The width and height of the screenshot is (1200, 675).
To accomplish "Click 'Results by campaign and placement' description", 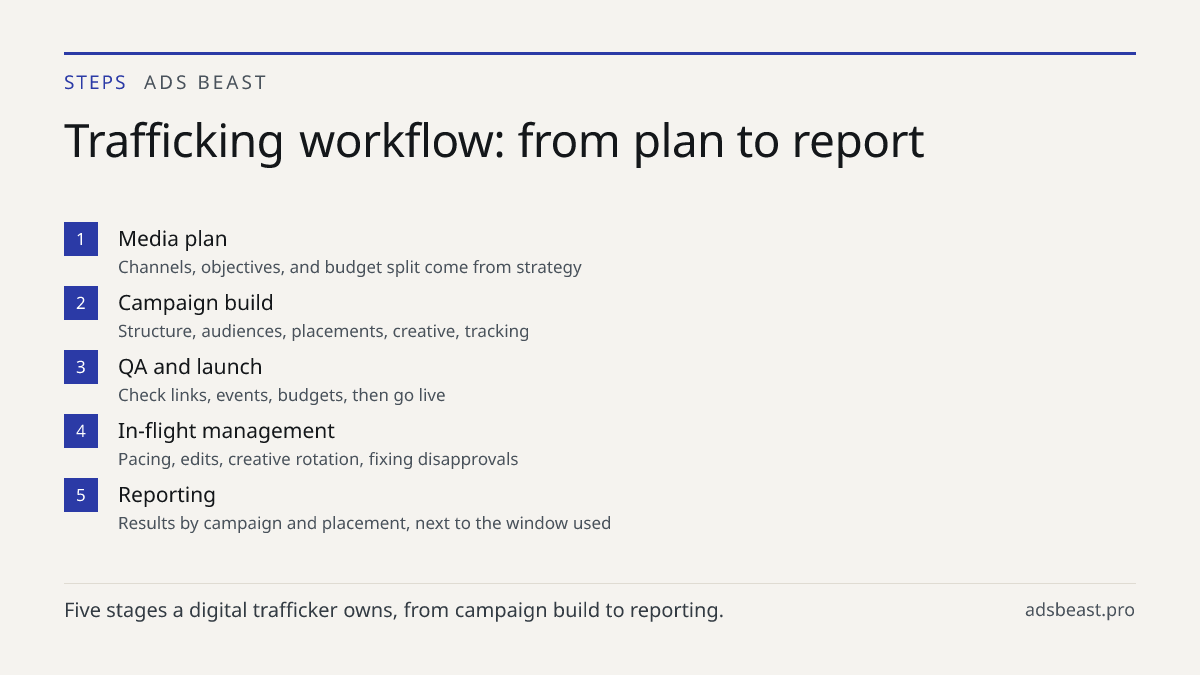I will [364, 523].
